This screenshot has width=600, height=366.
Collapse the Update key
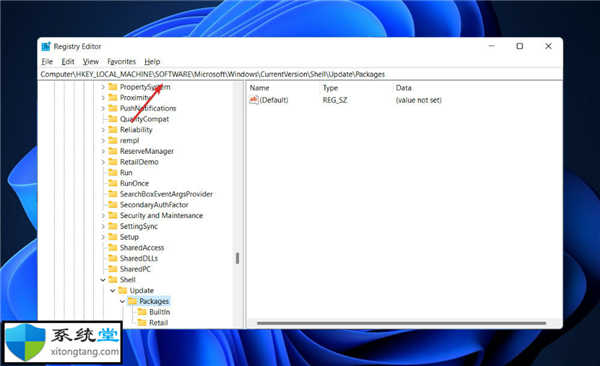click(112, 291)
